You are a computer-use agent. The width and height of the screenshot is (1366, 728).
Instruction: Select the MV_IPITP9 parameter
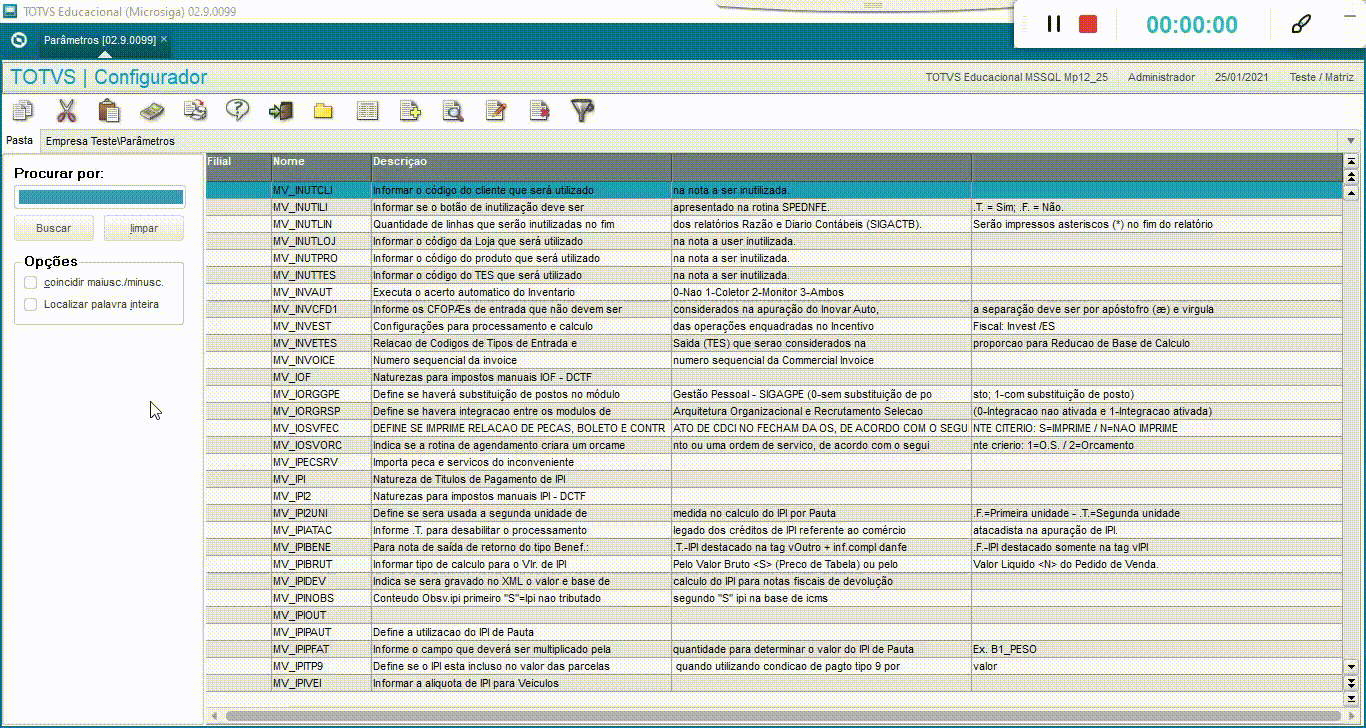click(774, 666)
